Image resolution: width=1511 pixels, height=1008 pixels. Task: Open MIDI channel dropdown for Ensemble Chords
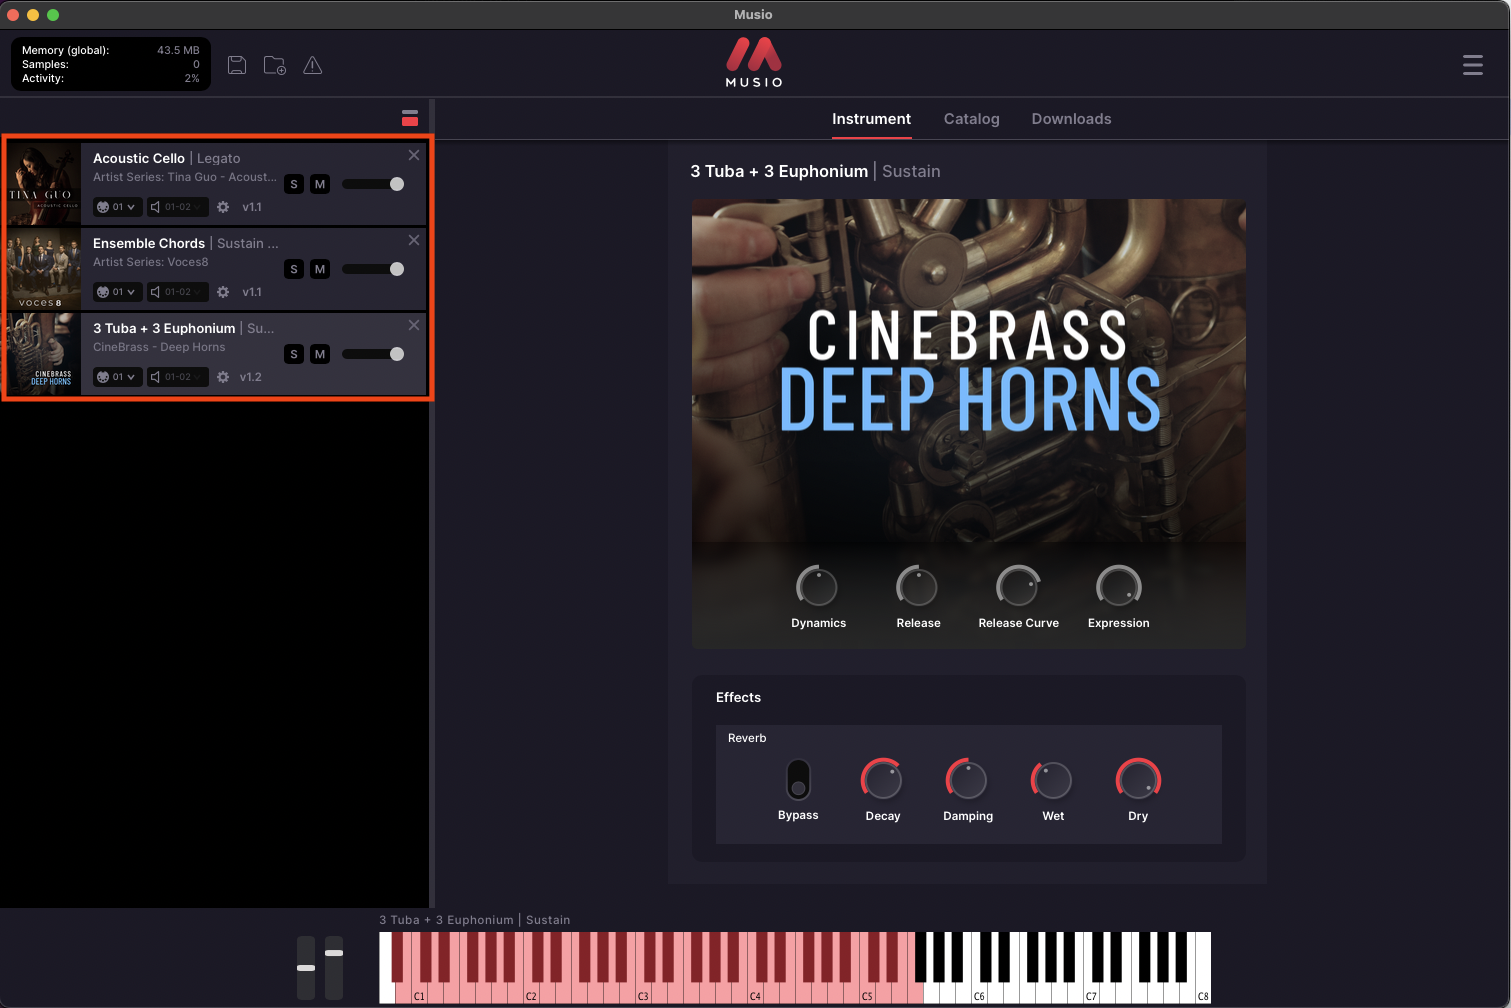coord(117,292)
